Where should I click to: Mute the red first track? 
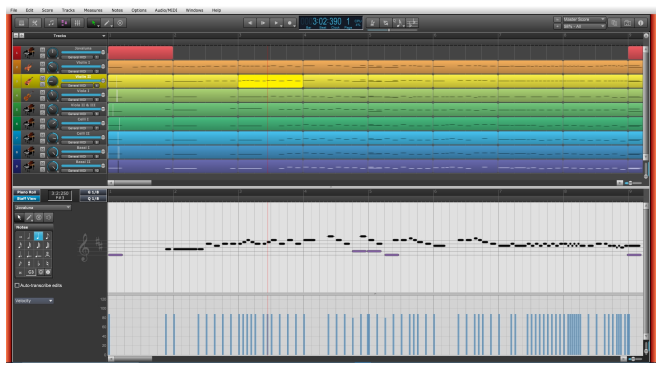[42, 50]
